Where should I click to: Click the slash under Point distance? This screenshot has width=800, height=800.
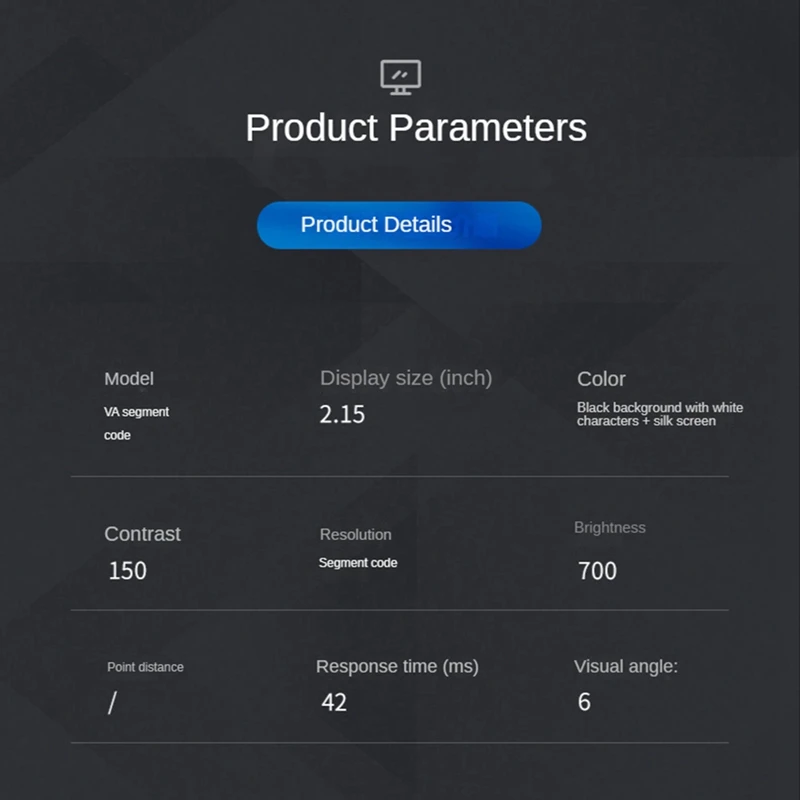(112, 703)
